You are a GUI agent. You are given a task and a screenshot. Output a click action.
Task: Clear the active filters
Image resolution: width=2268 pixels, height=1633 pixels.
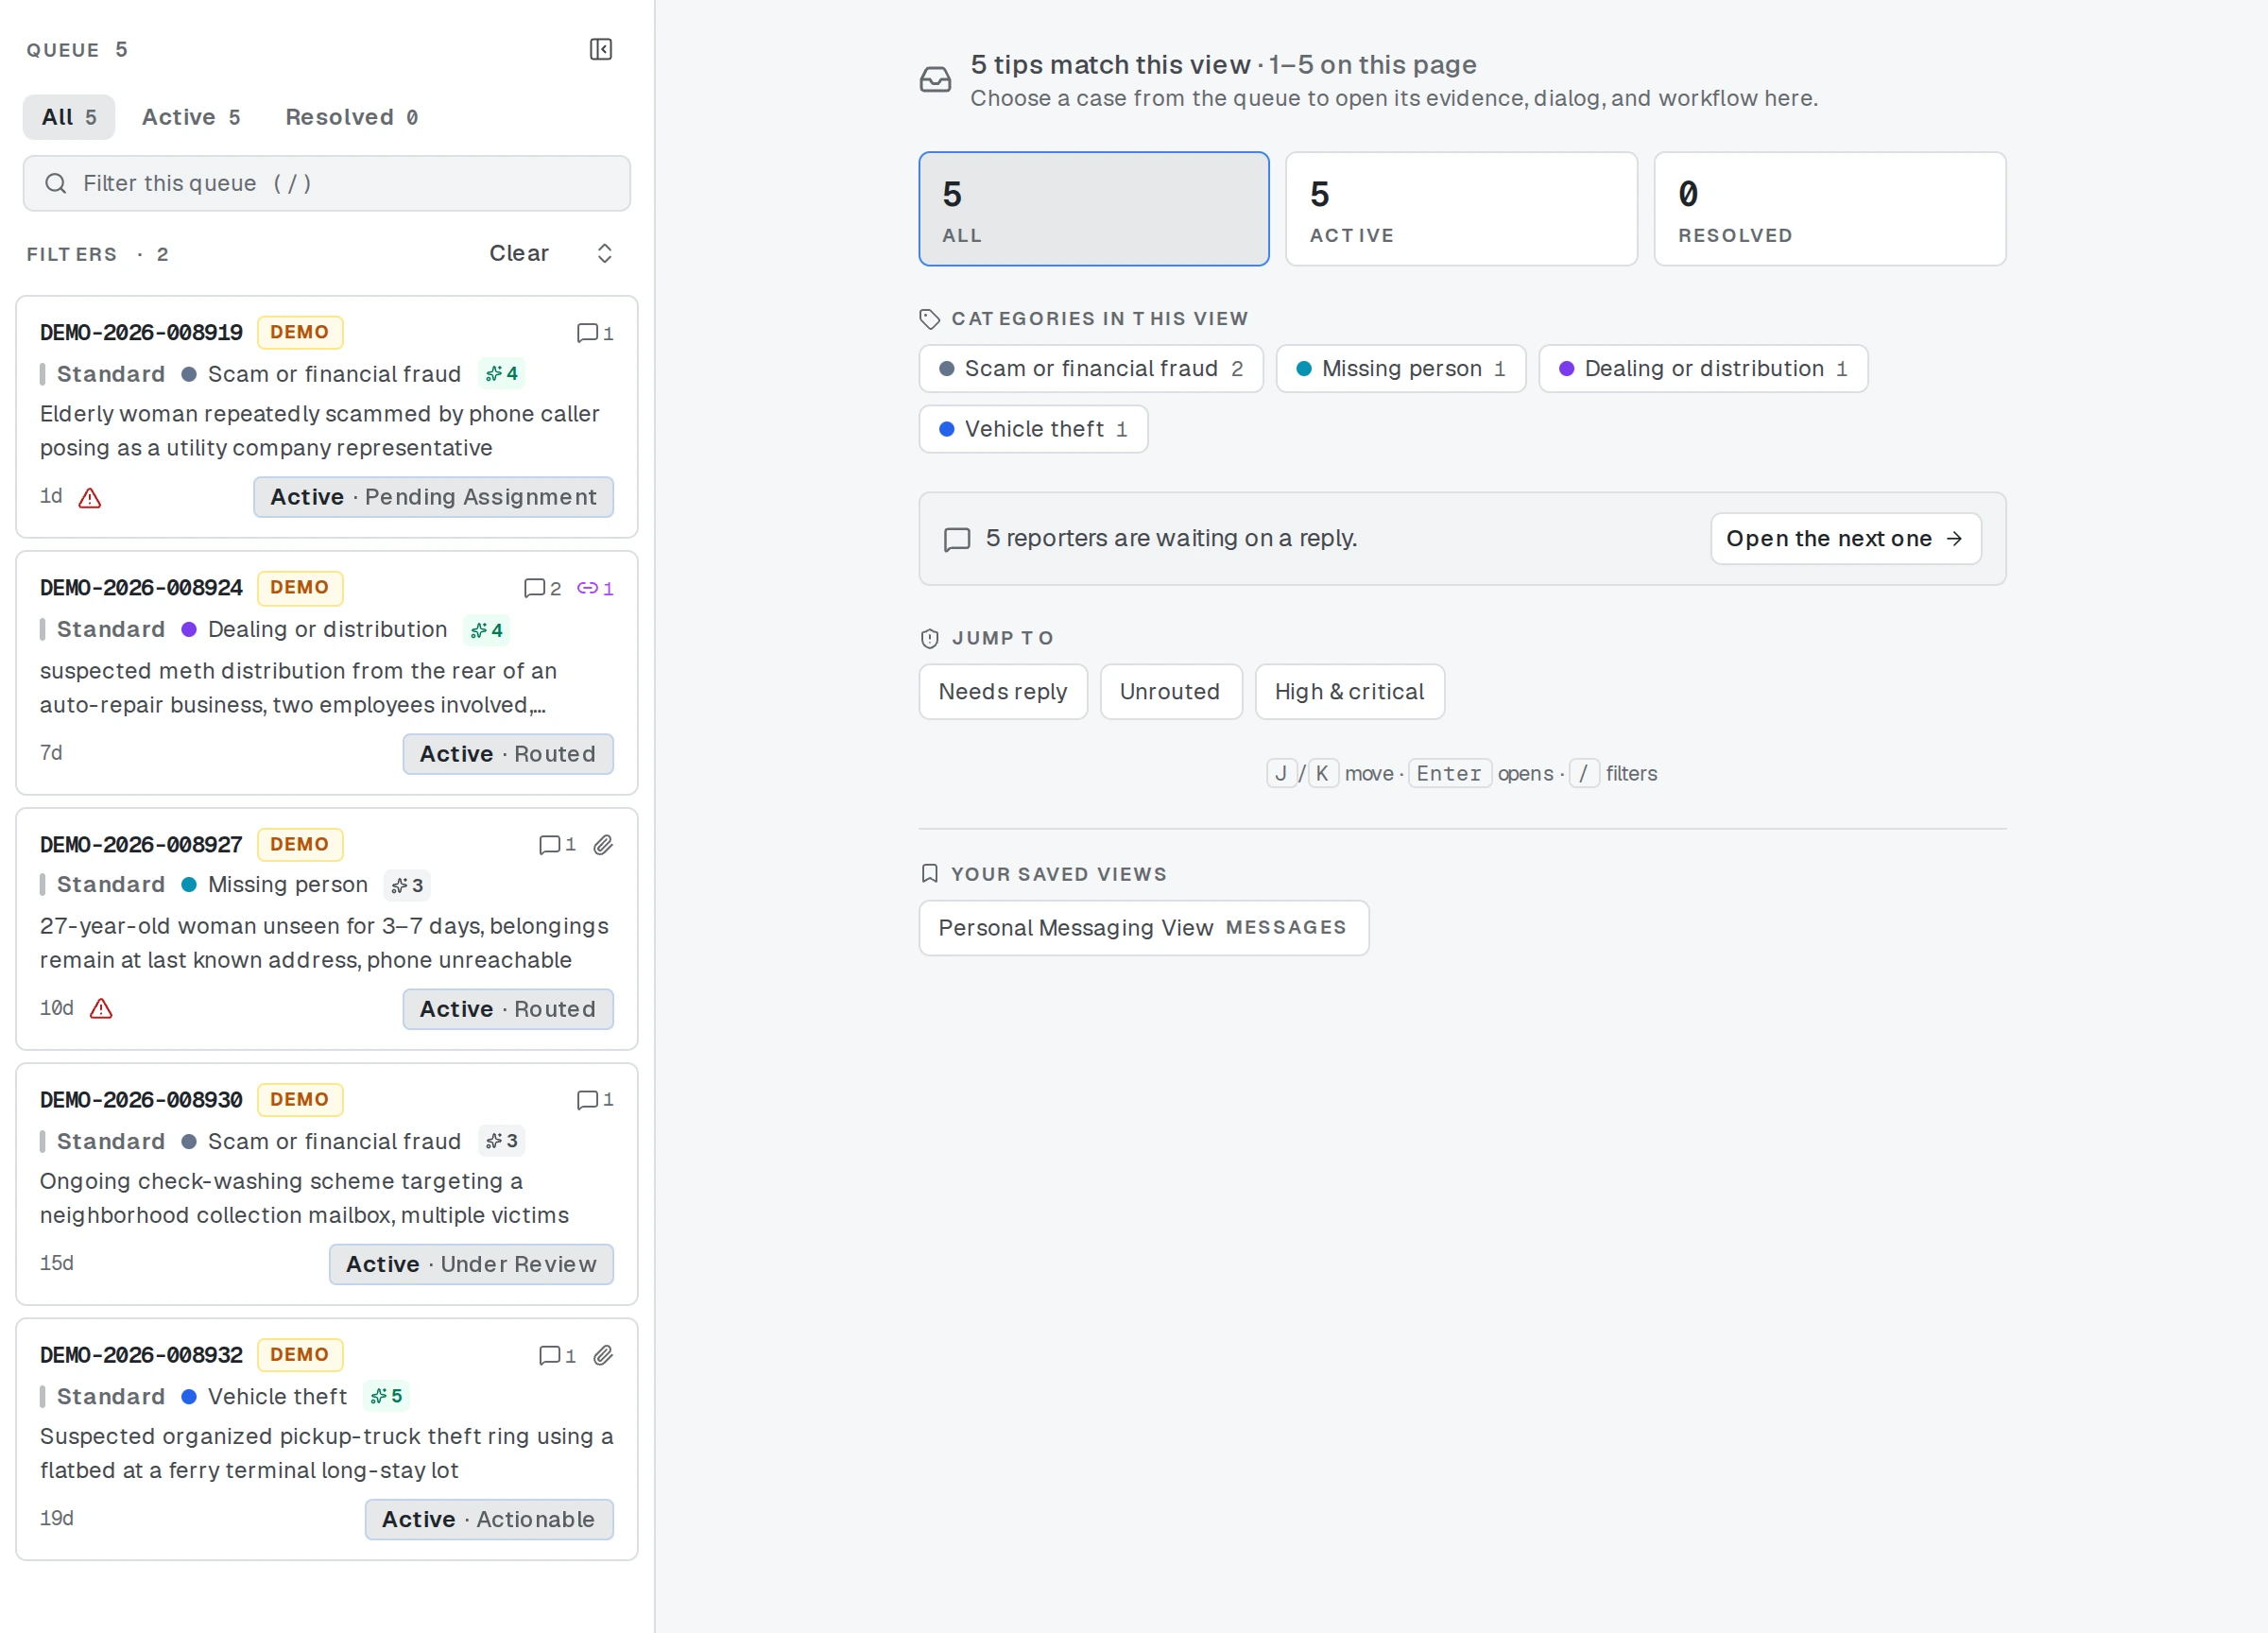[519, 253]
